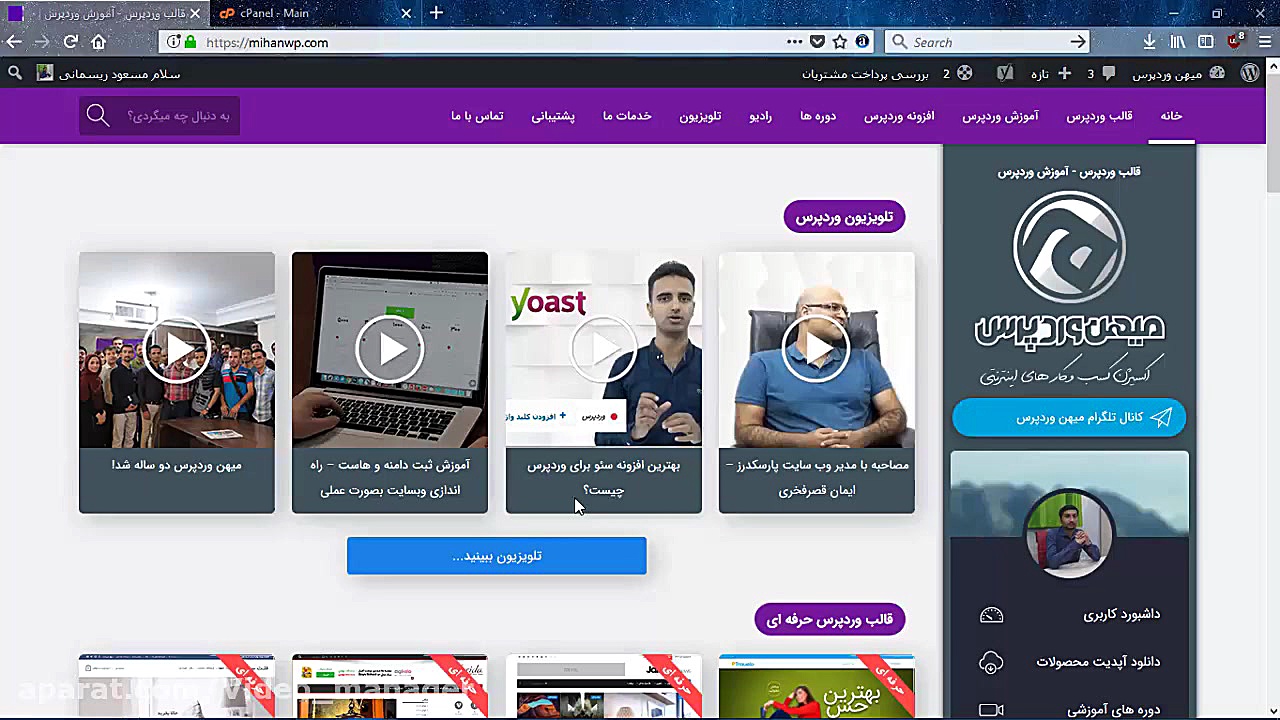Open the Library icon in browser toolbar
1280x720 pixels.
point(1178,42)
